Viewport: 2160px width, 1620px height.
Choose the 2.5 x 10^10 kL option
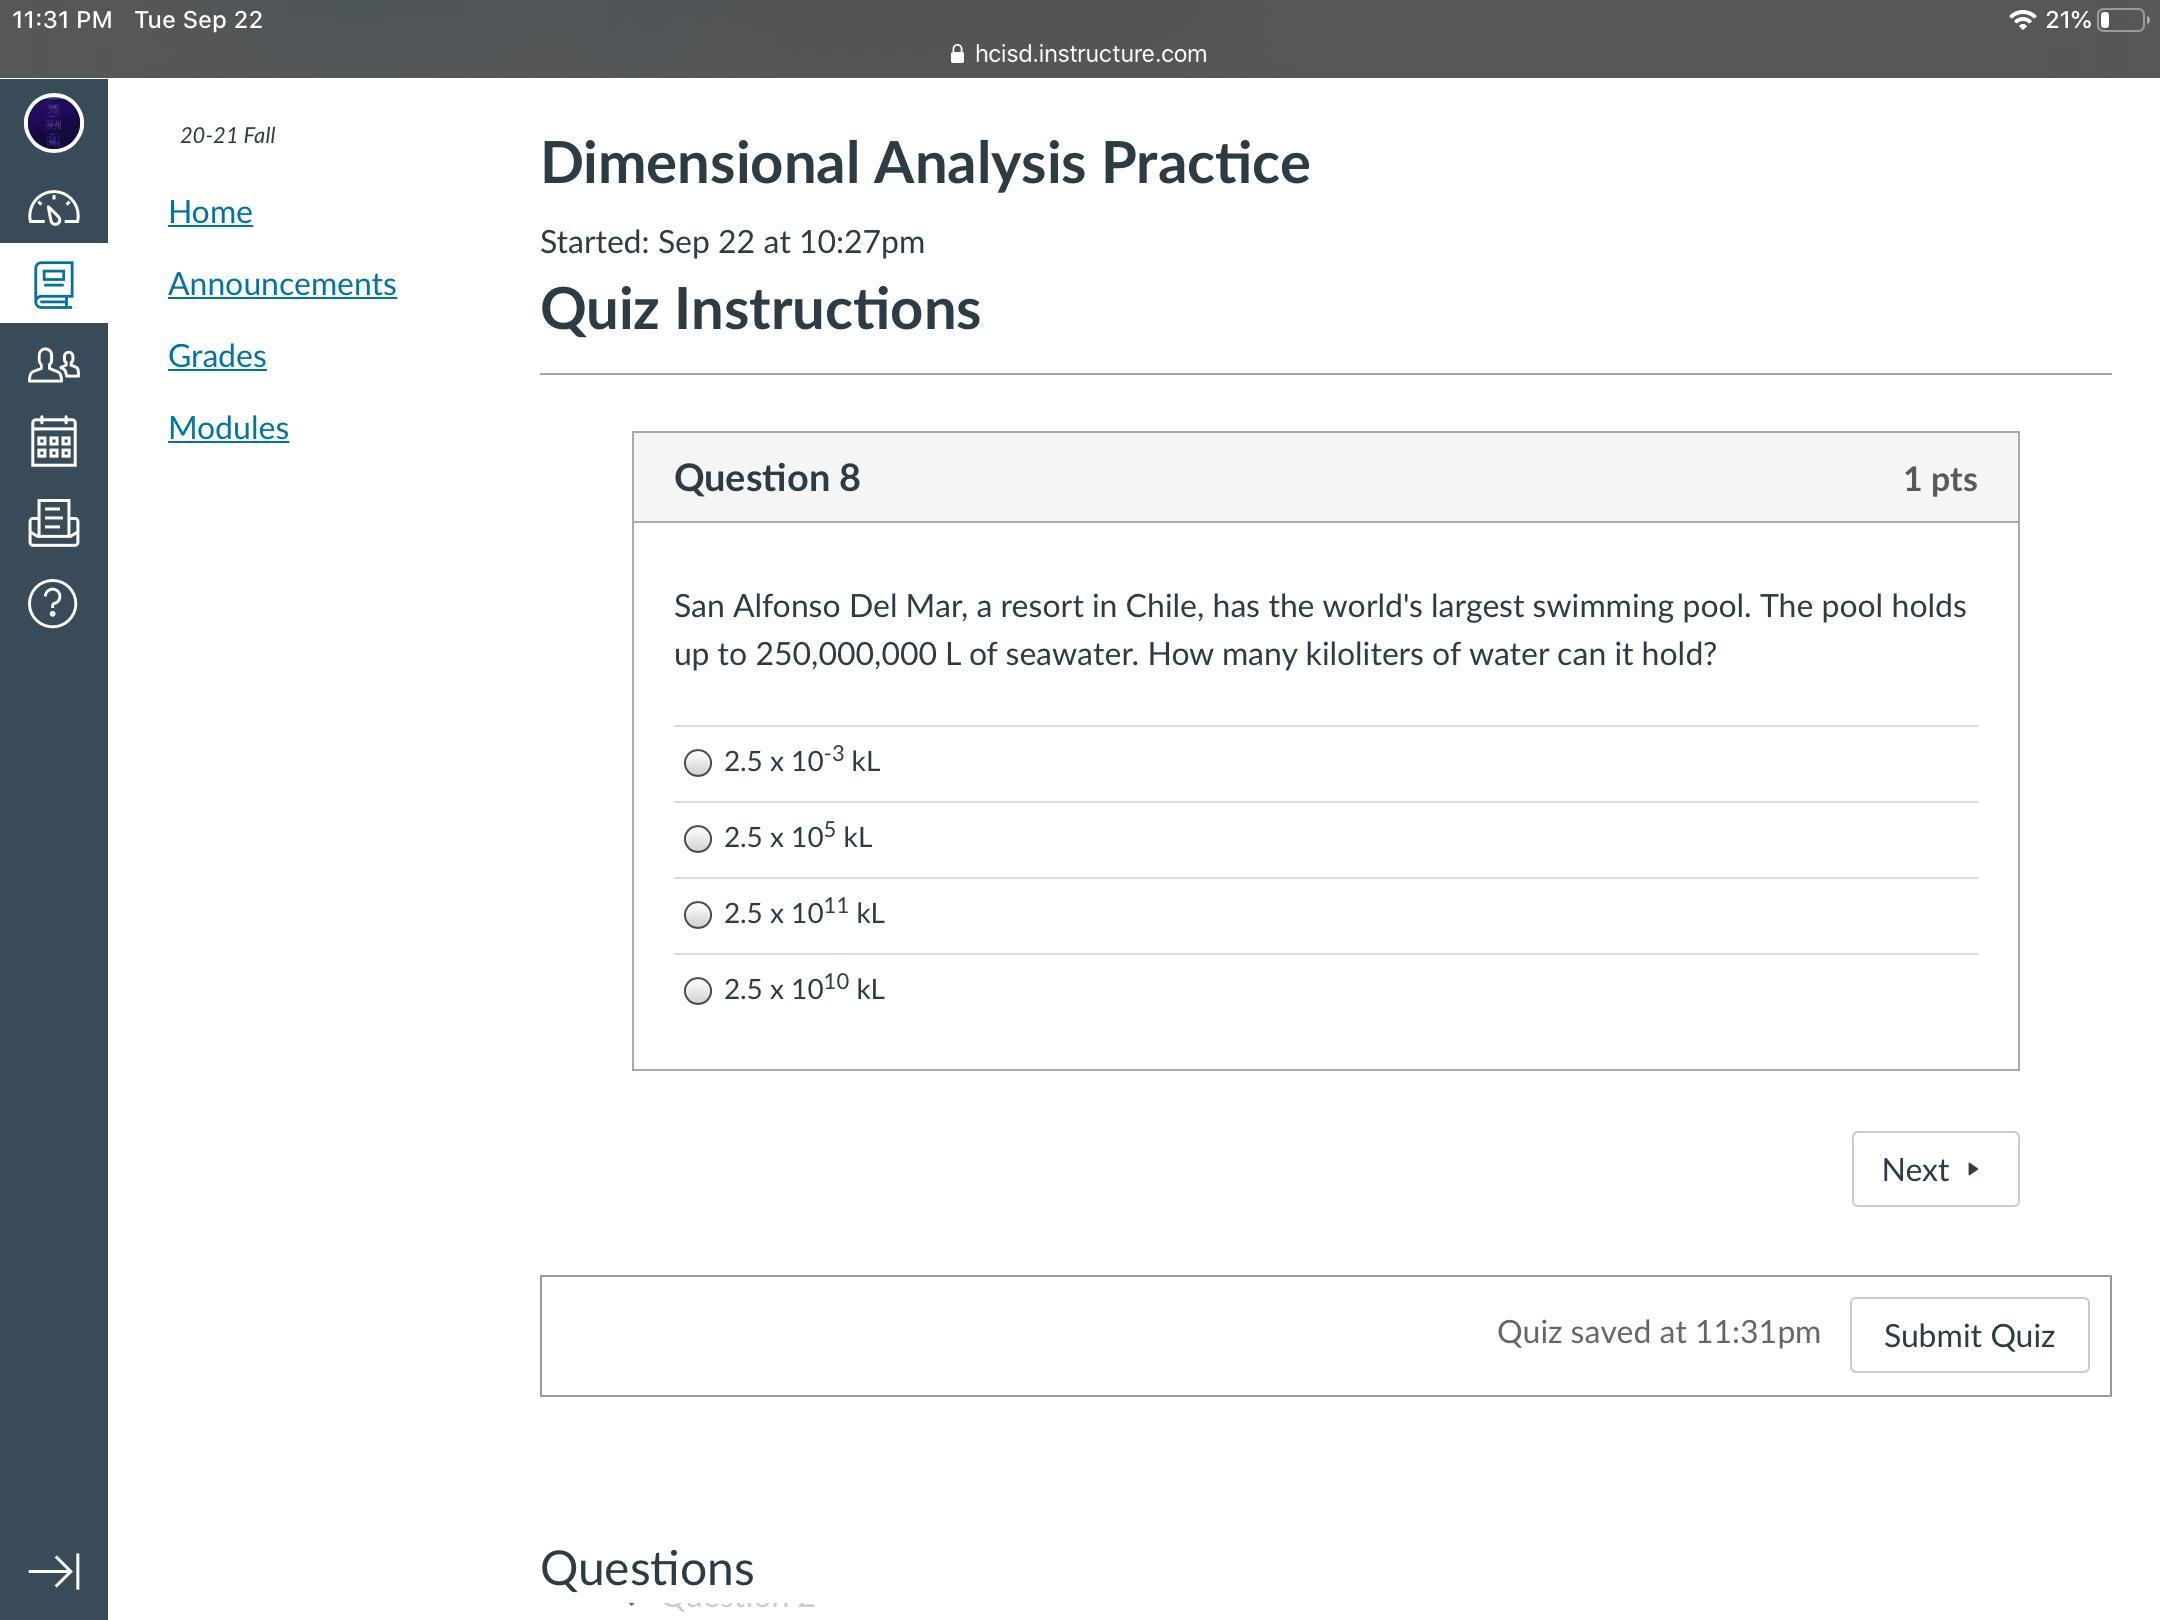coord(698,991)
